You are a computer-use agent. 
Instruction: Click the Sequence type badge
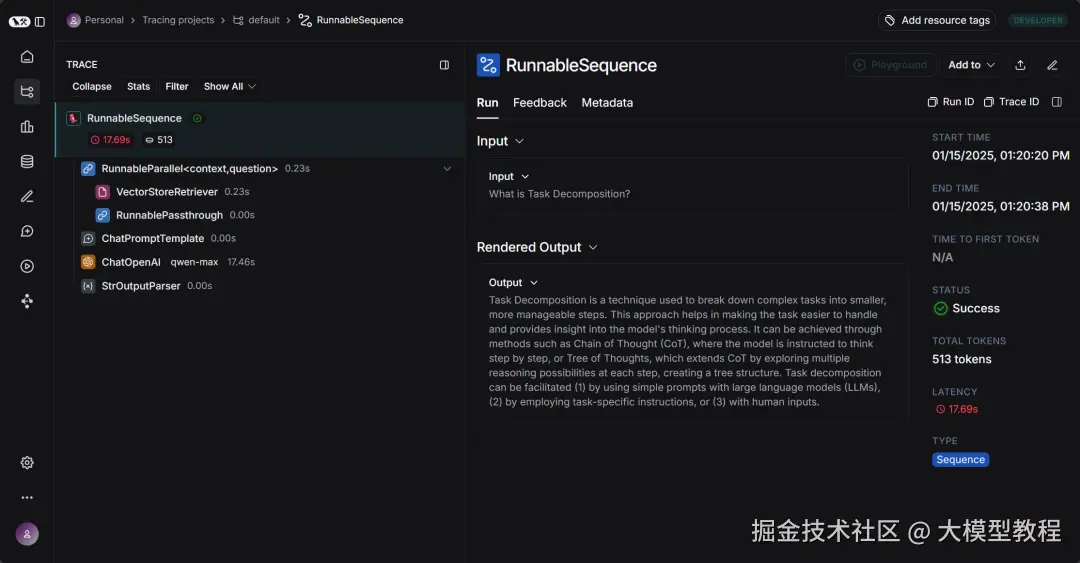(x=960, y=460)
